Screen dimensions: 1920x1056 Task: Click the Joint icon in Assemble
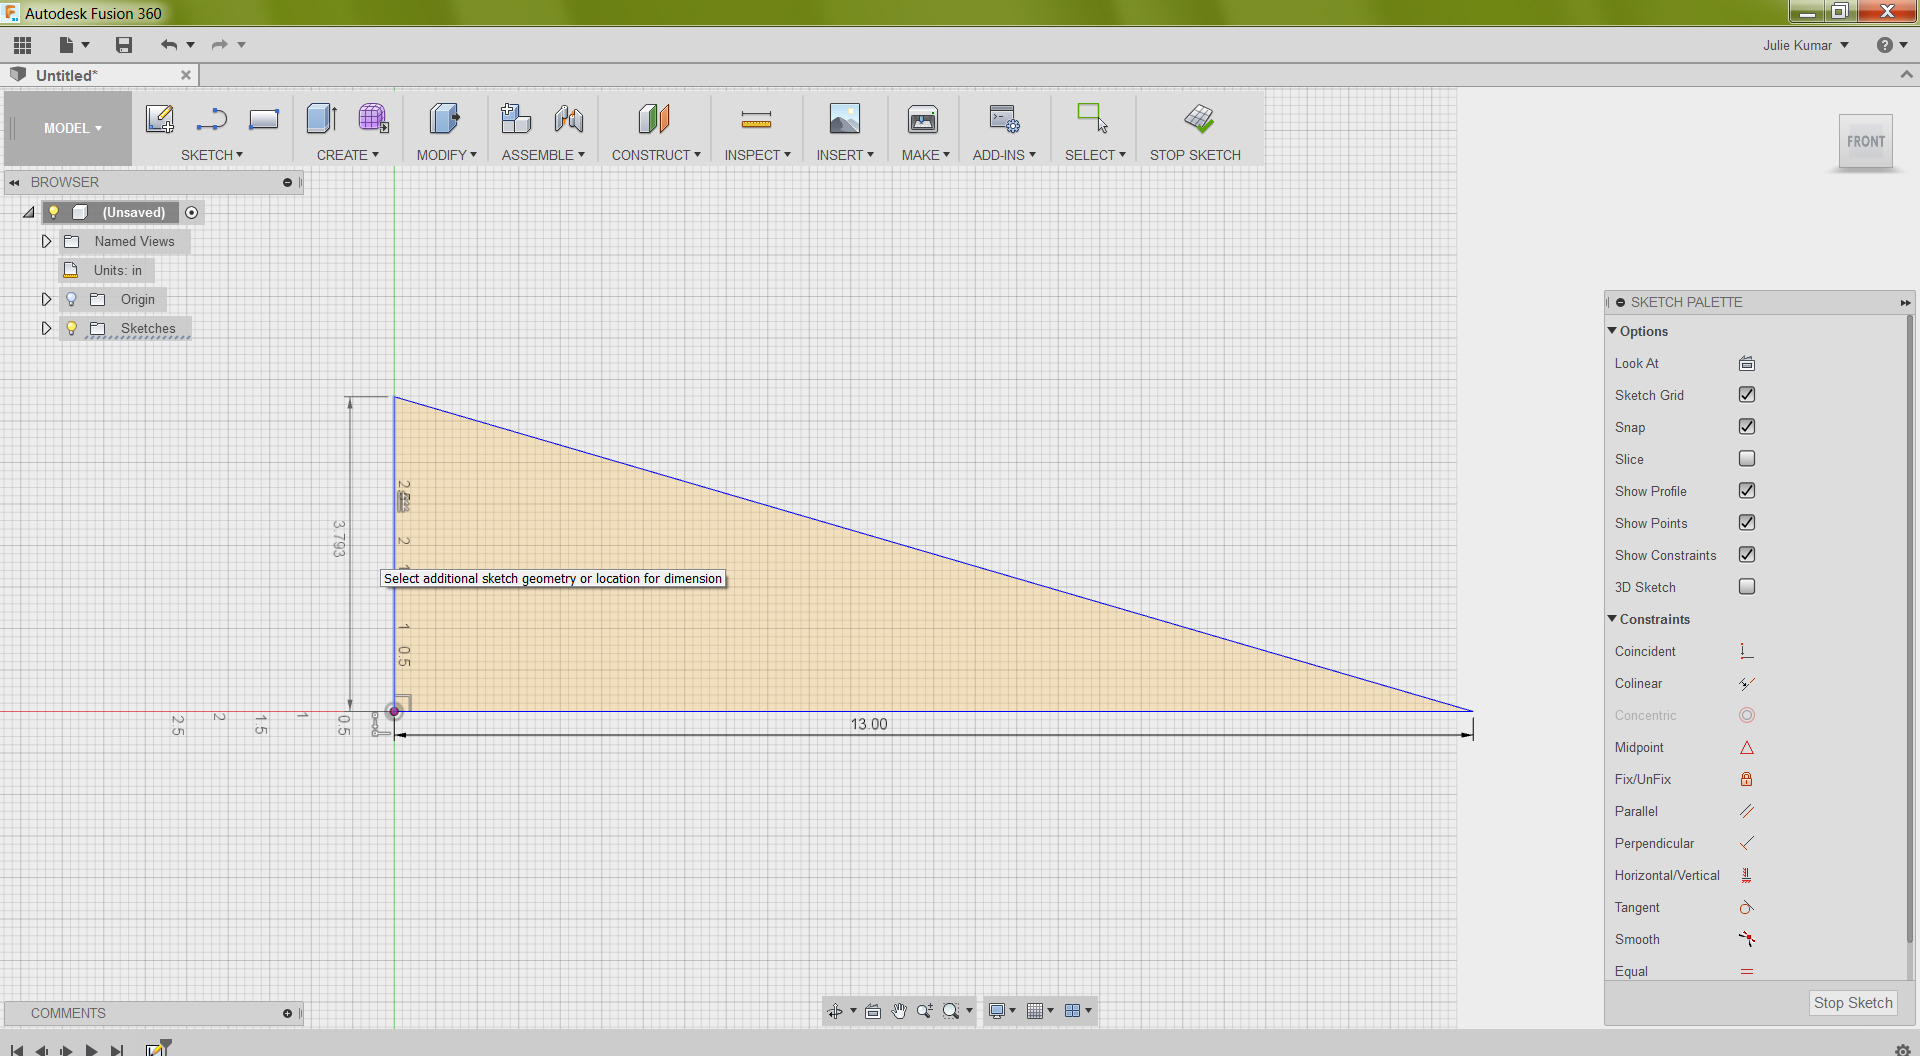click(x=569, y=119)
